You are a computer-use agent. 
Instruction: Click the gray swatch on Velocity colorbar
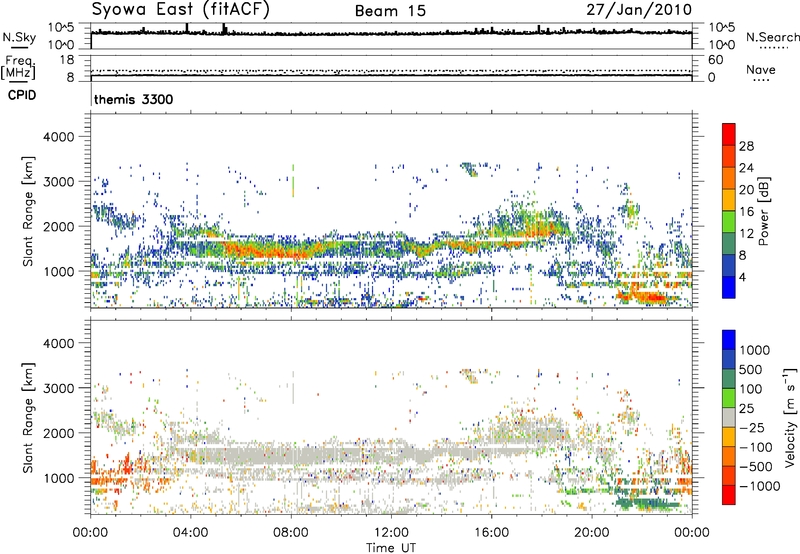coord(729,417)
